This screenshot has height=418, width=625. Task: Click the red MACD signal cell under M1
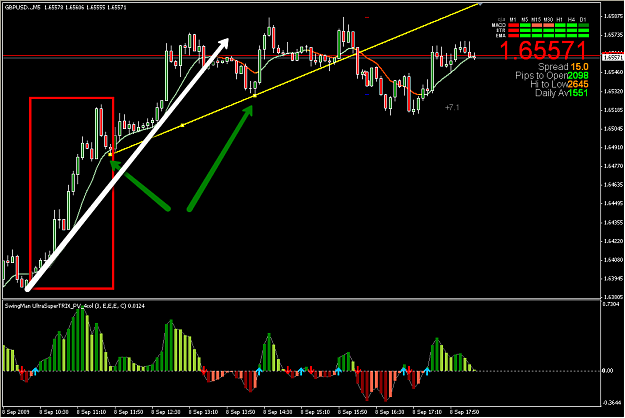tap(513, 25)
